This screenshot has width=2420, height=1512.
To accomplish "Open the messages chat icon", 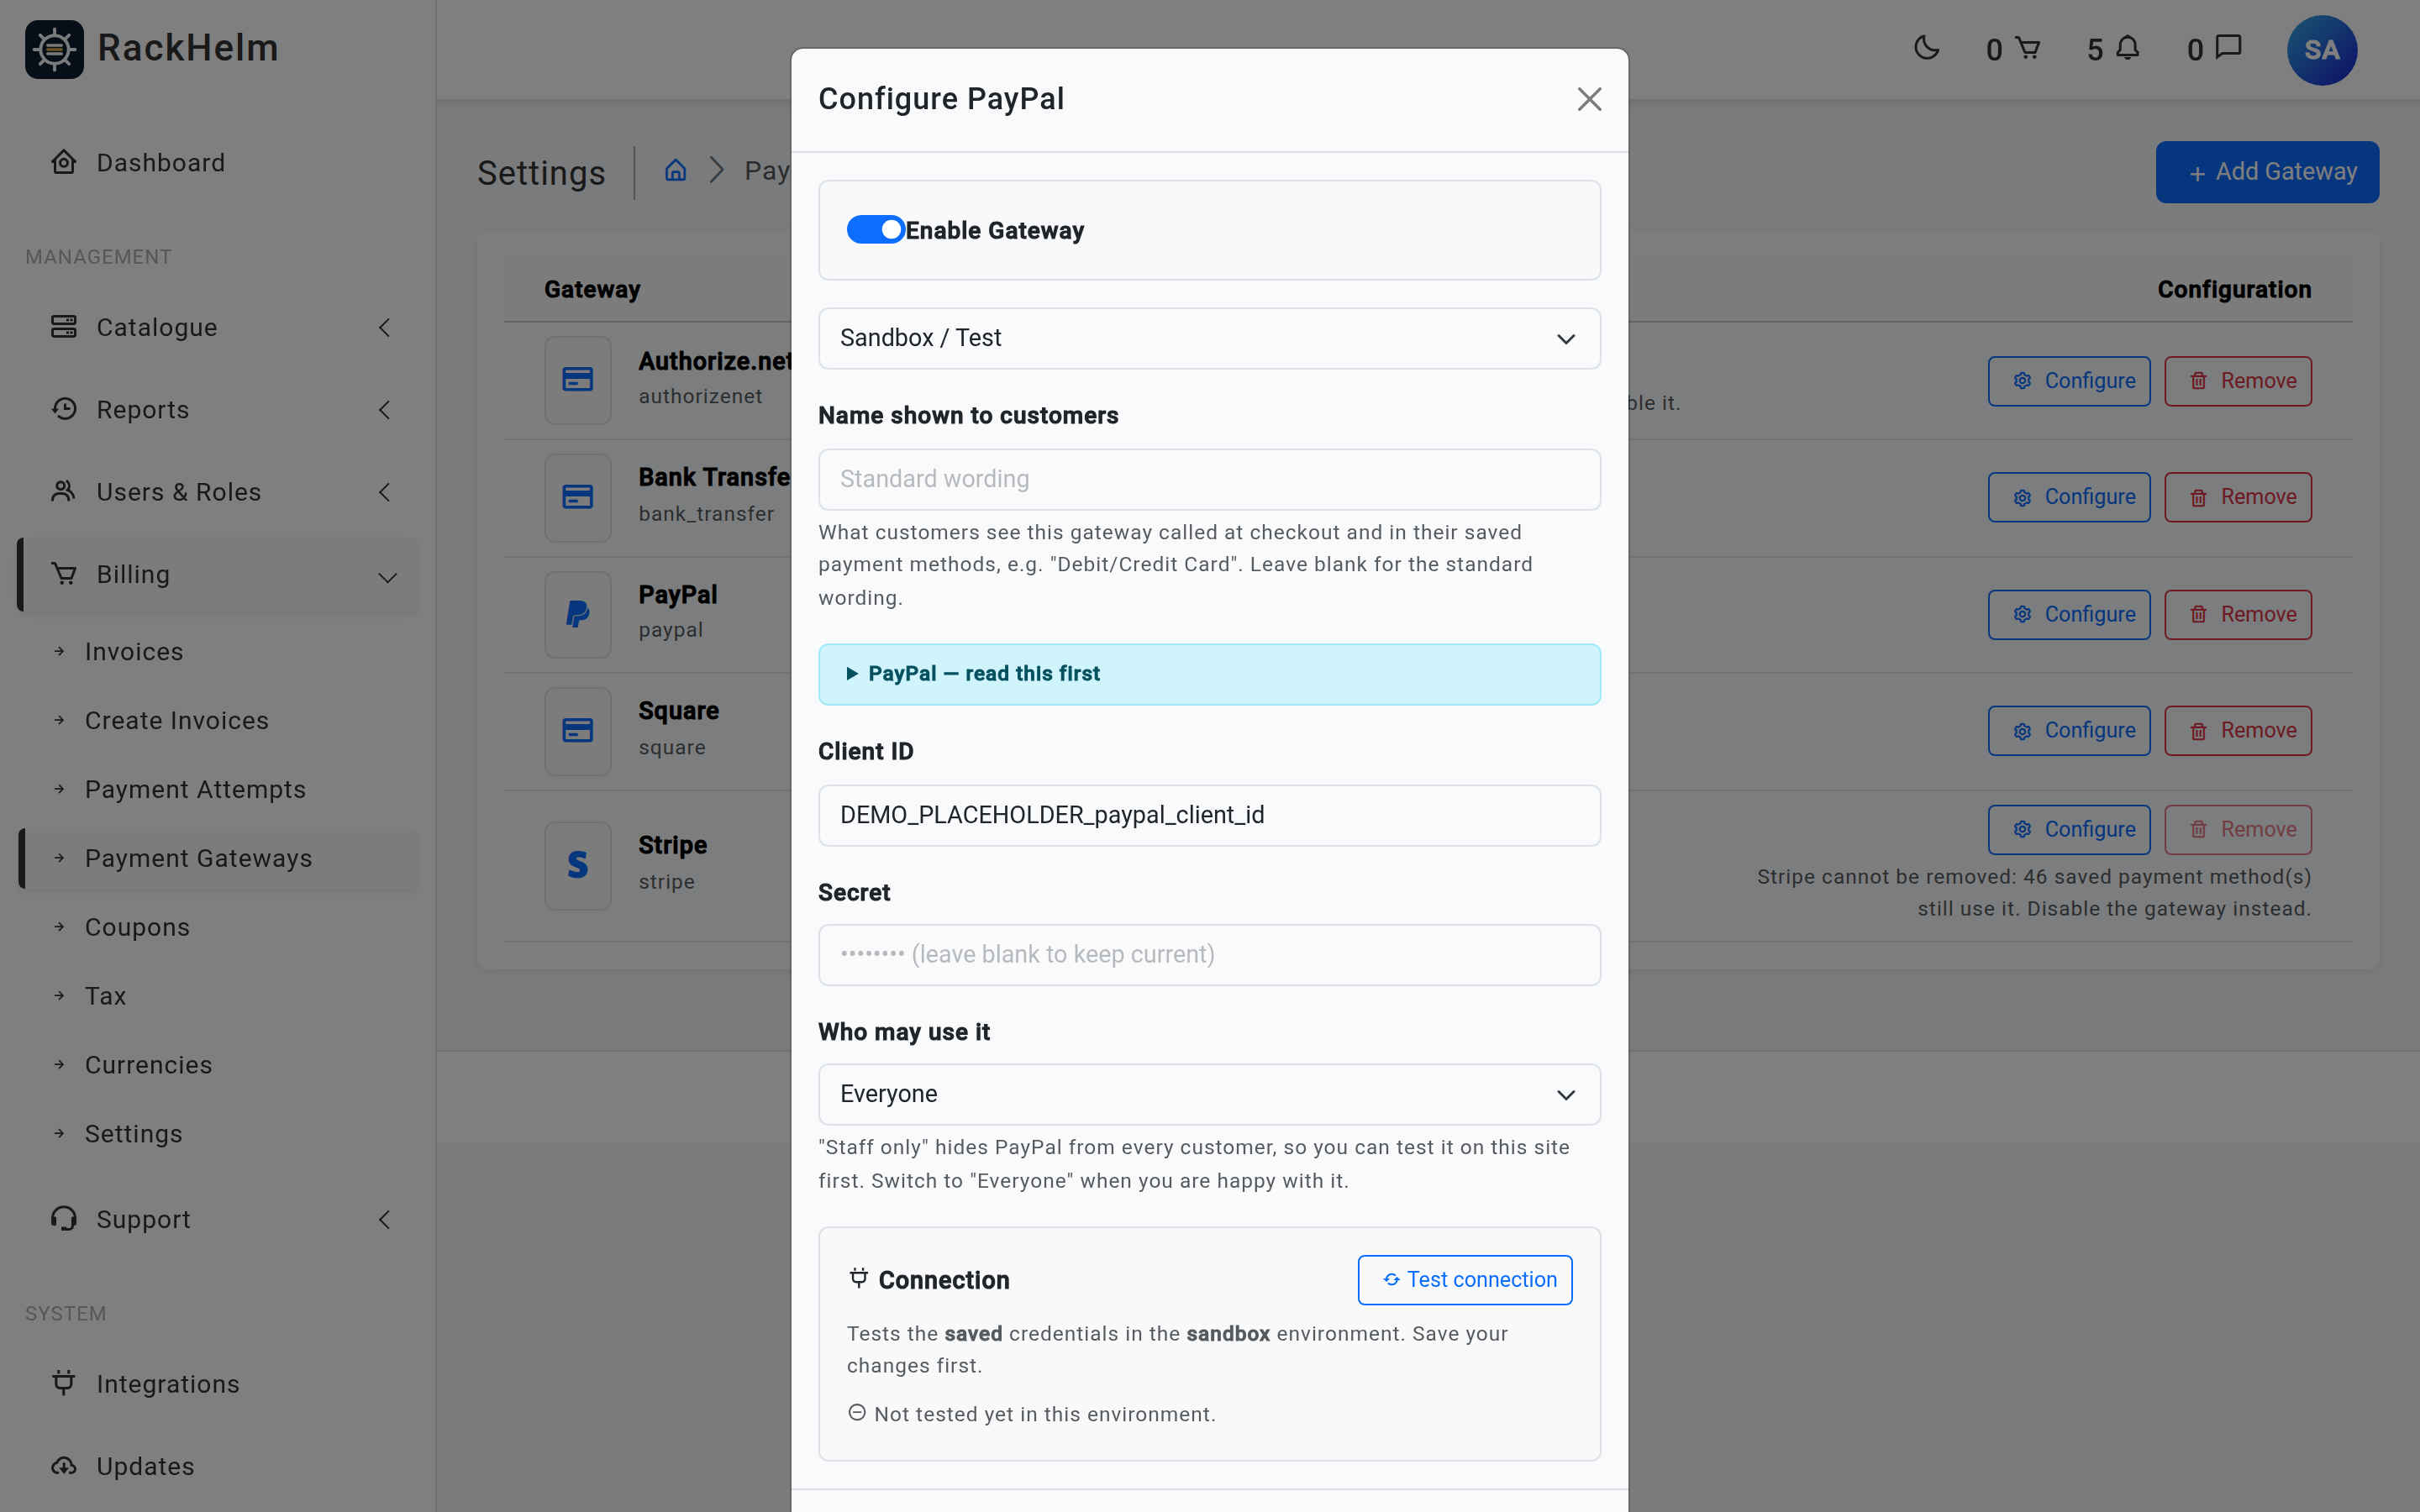I will [x=2229, y=47].
